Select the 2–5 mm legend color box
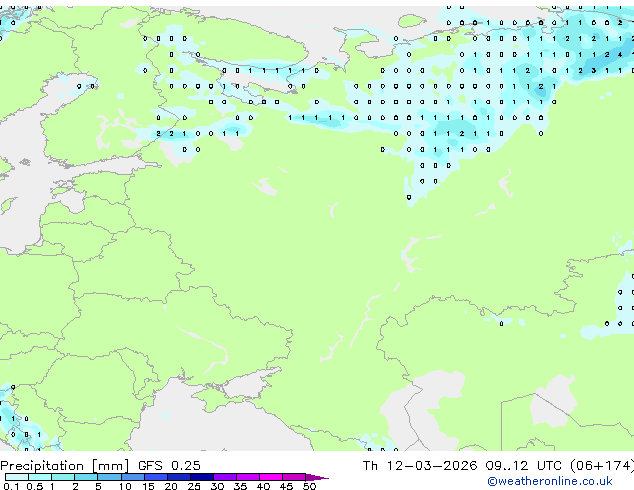 coord(86,477)
